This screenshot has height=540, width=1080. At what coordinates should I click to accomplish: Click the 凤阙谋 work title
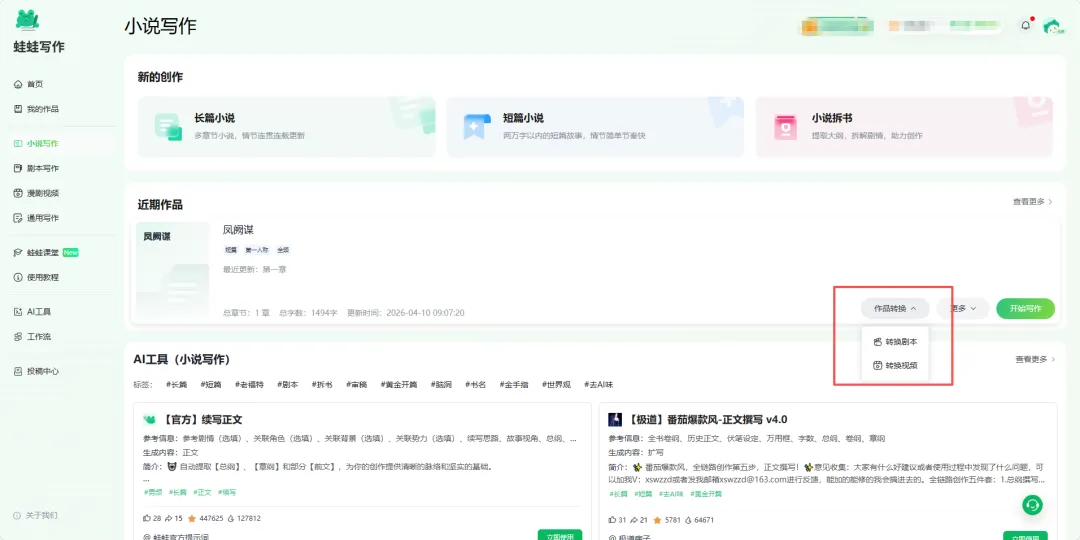tap(238, 229)
